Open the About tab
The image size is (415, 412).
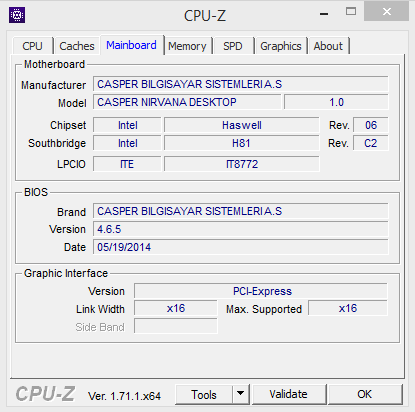[x=328, y=46]
